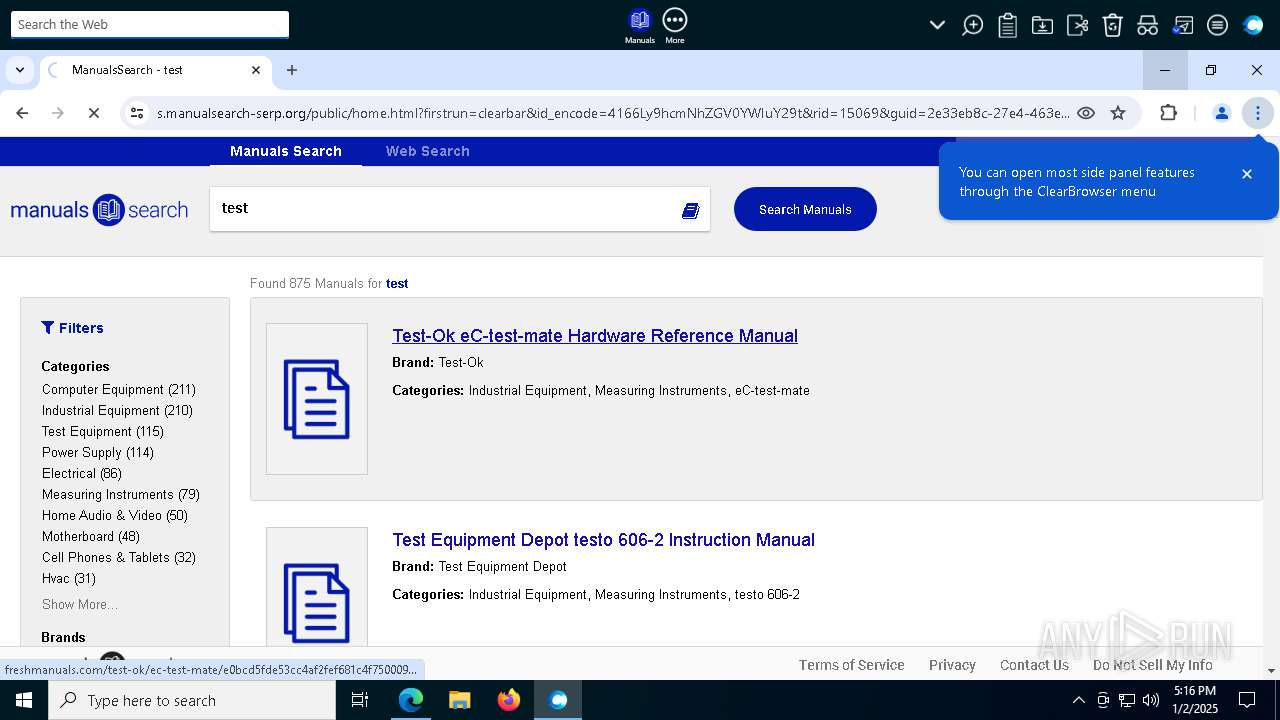Click the zoom magnifier plus icon
Viewport: 1280px width, 720px height.
[x=972, y=25]
